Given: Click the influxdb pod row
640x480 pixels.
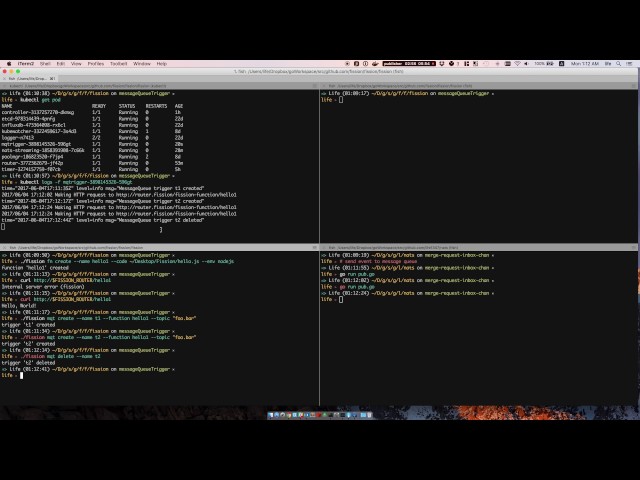Looking at the screenshot, I should (x=92, y=125).
